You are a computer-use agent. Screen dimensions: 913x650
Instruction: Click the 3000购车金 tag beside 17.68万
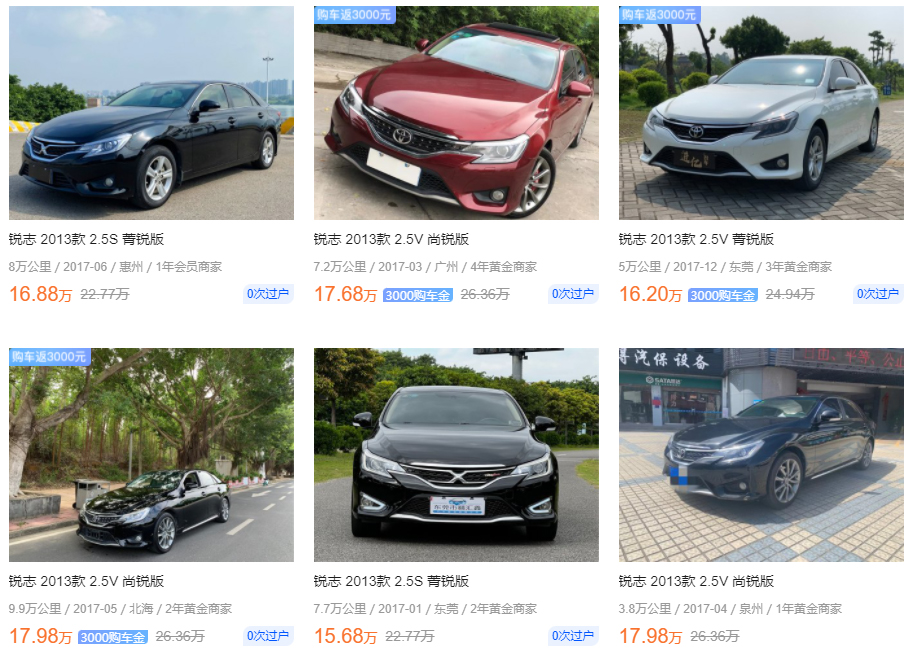tap(417, 295)
